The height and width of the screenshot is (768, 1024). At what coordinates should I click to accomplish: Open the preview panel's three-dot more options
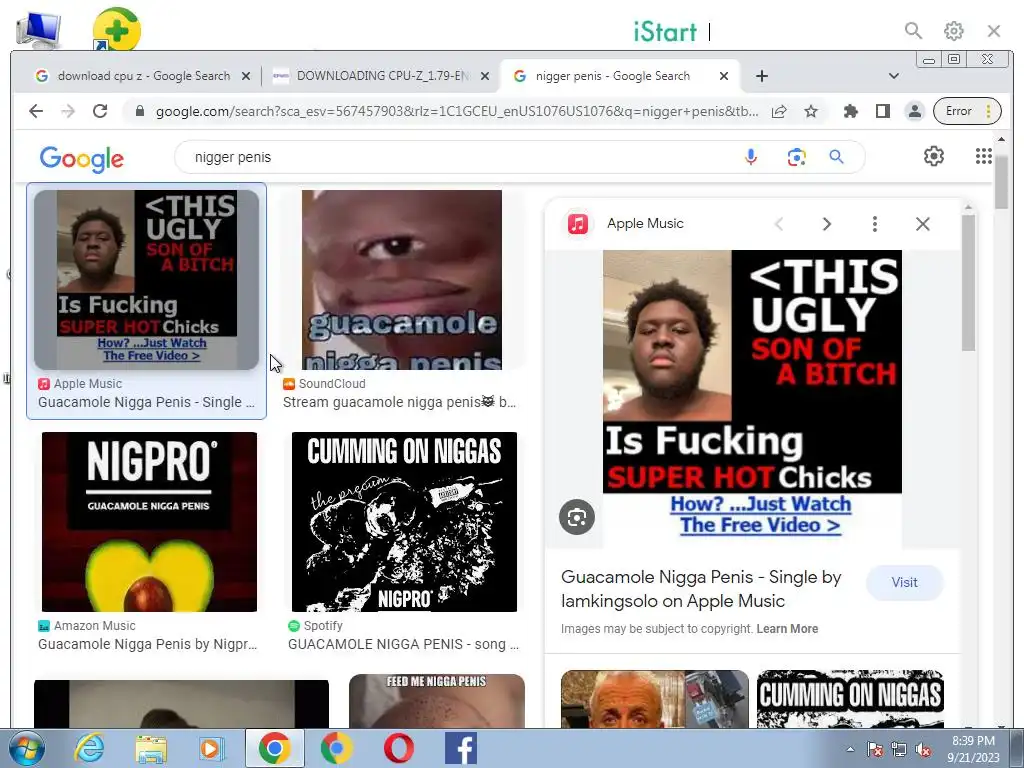coord(874,224)
